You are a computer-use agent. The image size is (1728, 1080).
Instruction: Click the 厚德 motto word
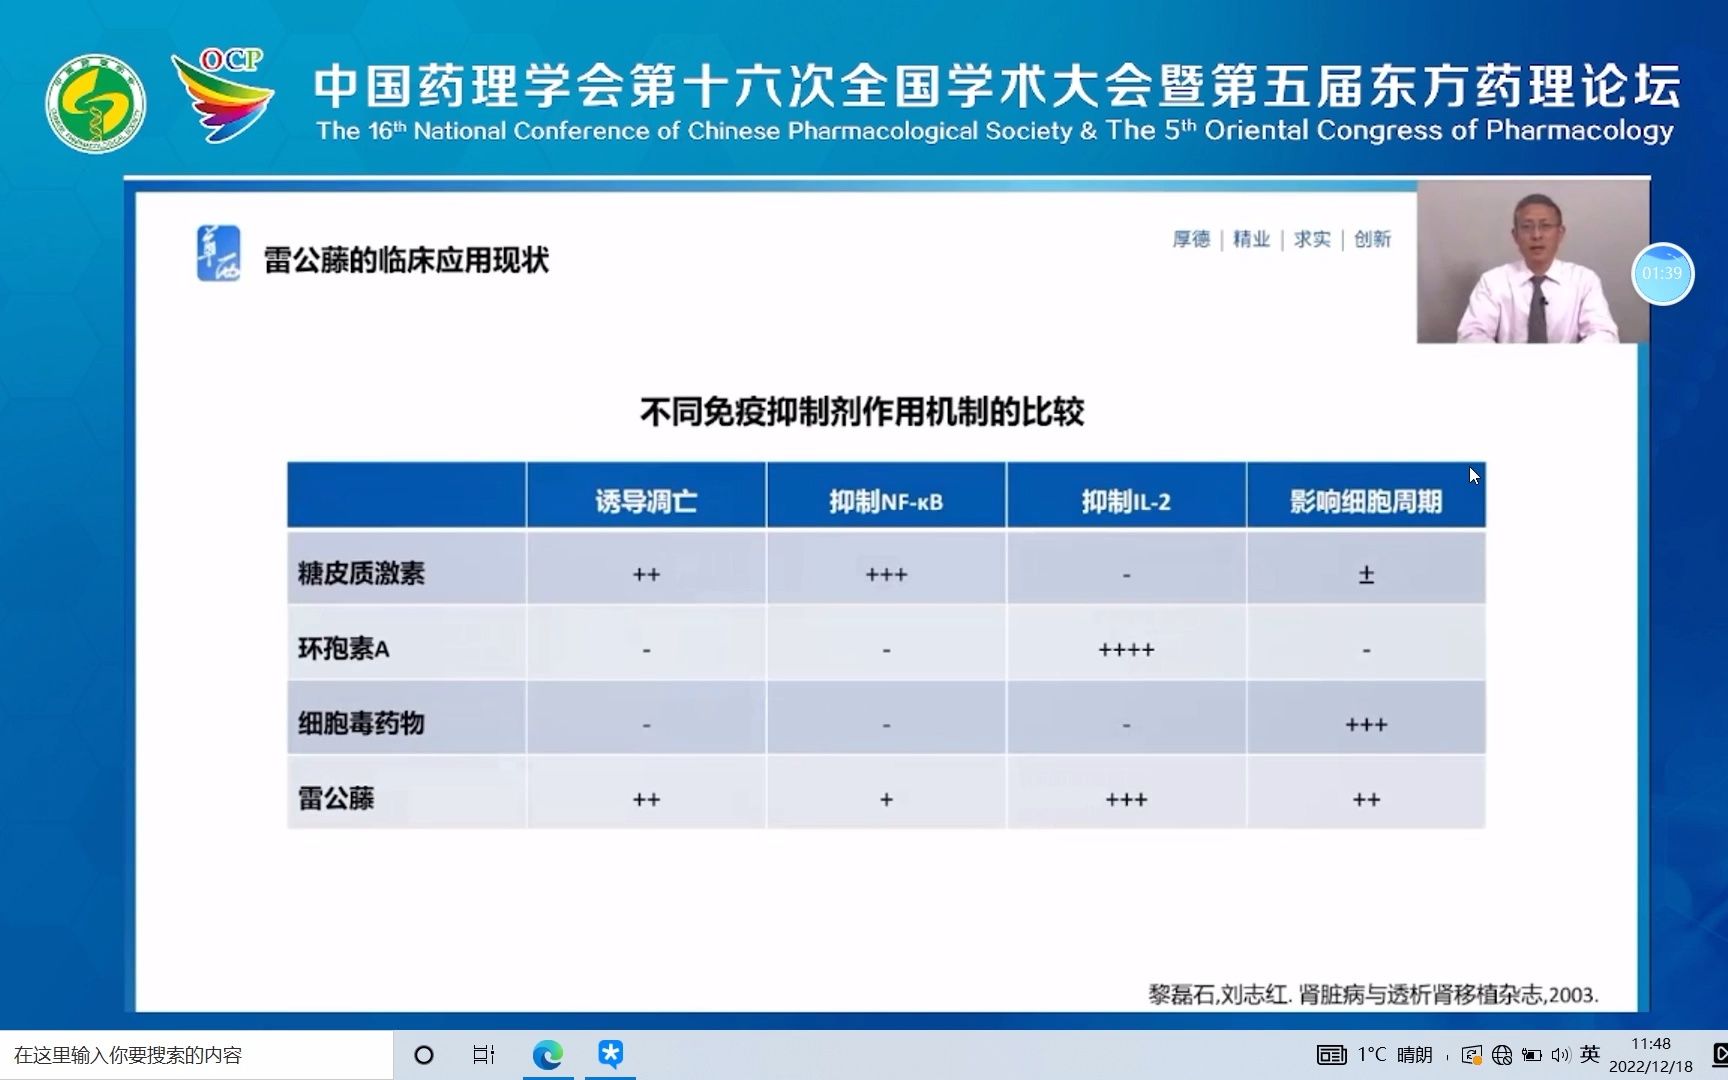pos(1191,239)
